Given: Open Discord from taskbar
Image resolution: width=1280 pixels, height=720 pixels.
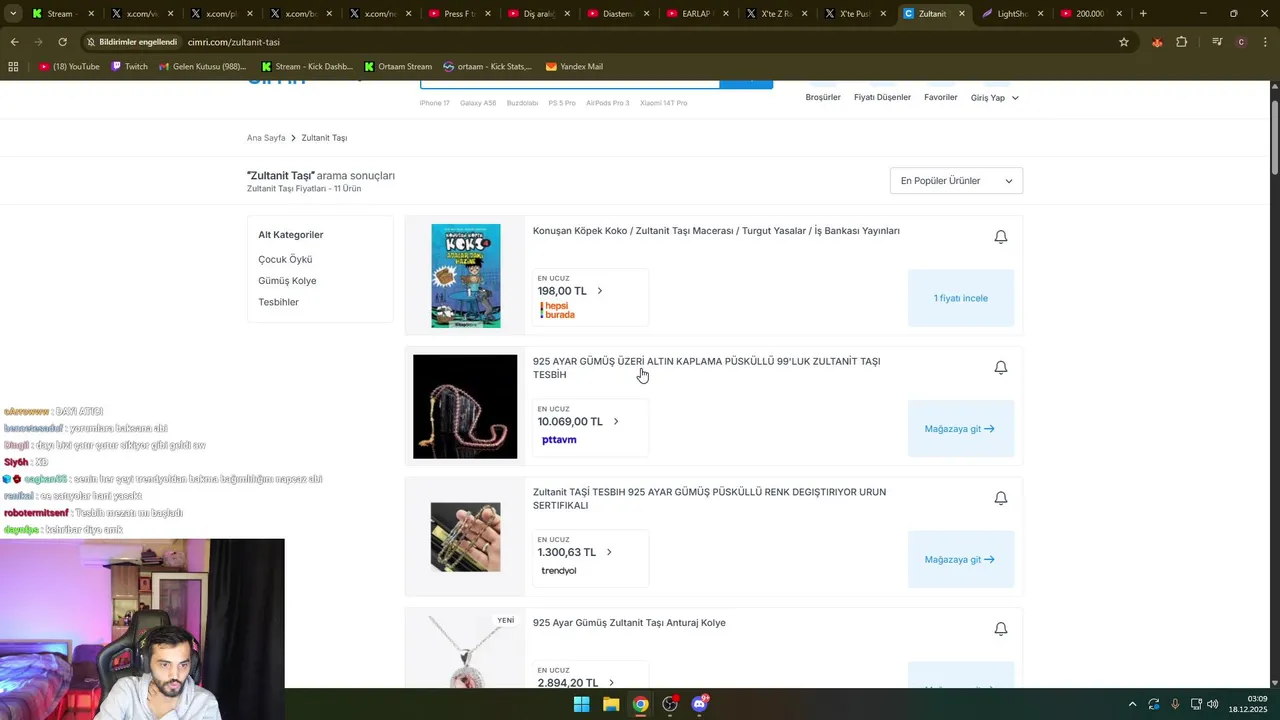Looking at the screenshot, I should pyautogui.click(x=700, y=704).
